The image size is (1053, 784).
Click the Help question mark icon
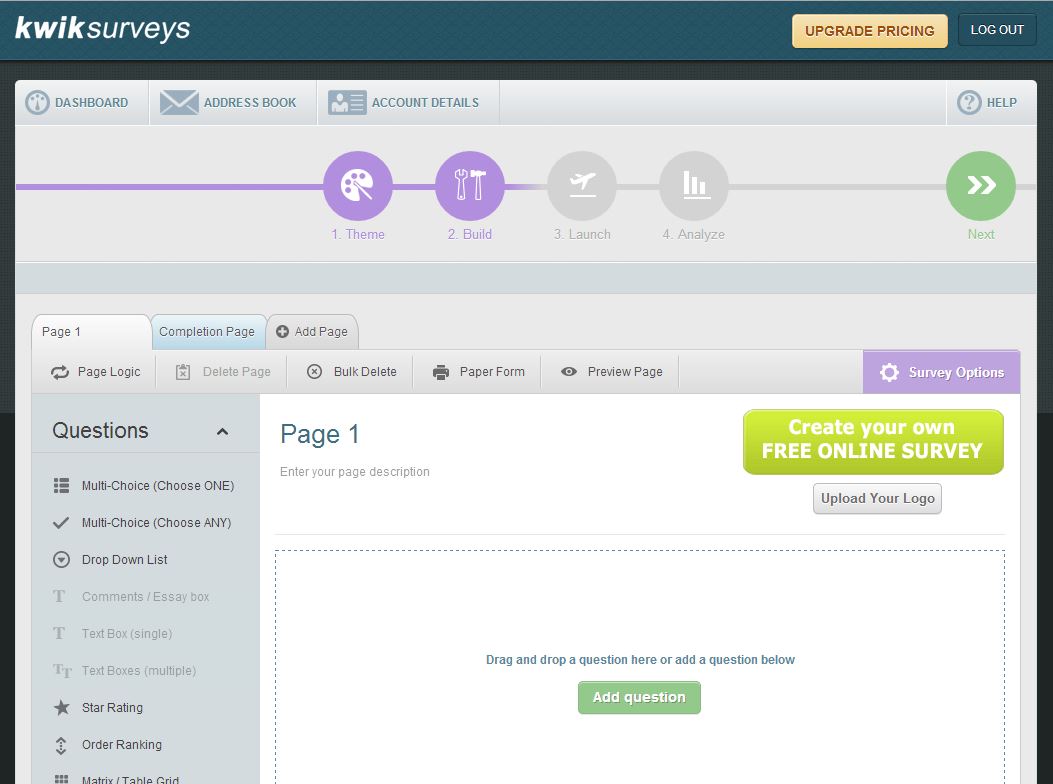tap(969, 102)
